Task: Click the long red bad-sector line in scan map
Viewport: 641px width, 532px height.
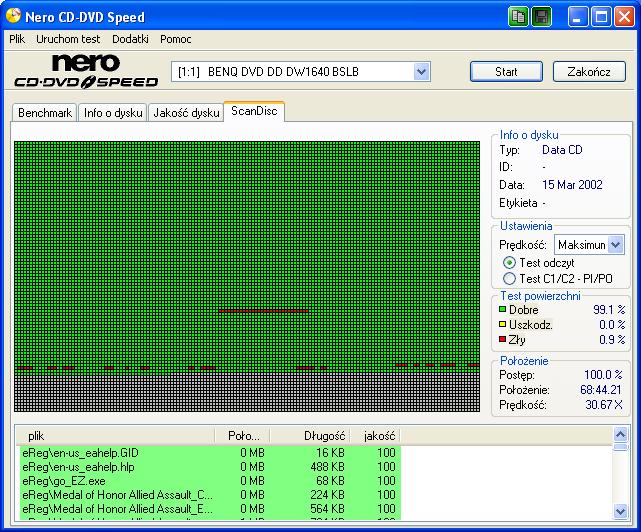Action: tap(263, 311)
